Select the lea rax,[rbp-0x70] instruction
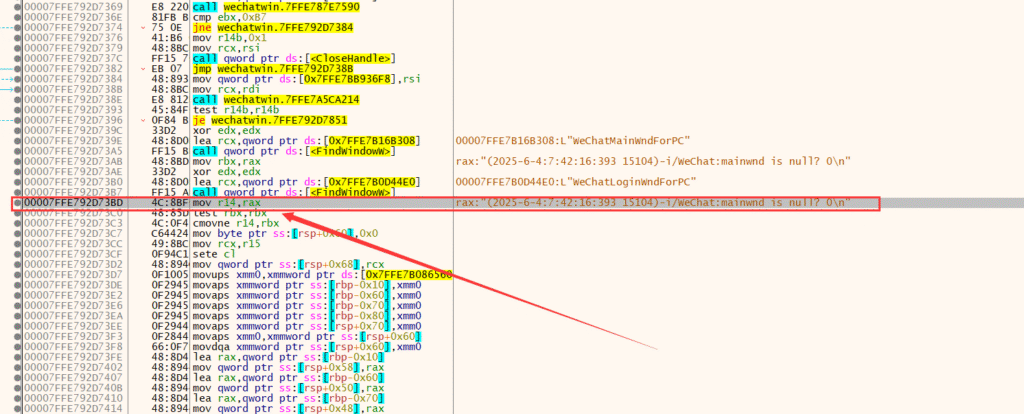The image size is (1024, 414). coord(287,398)
